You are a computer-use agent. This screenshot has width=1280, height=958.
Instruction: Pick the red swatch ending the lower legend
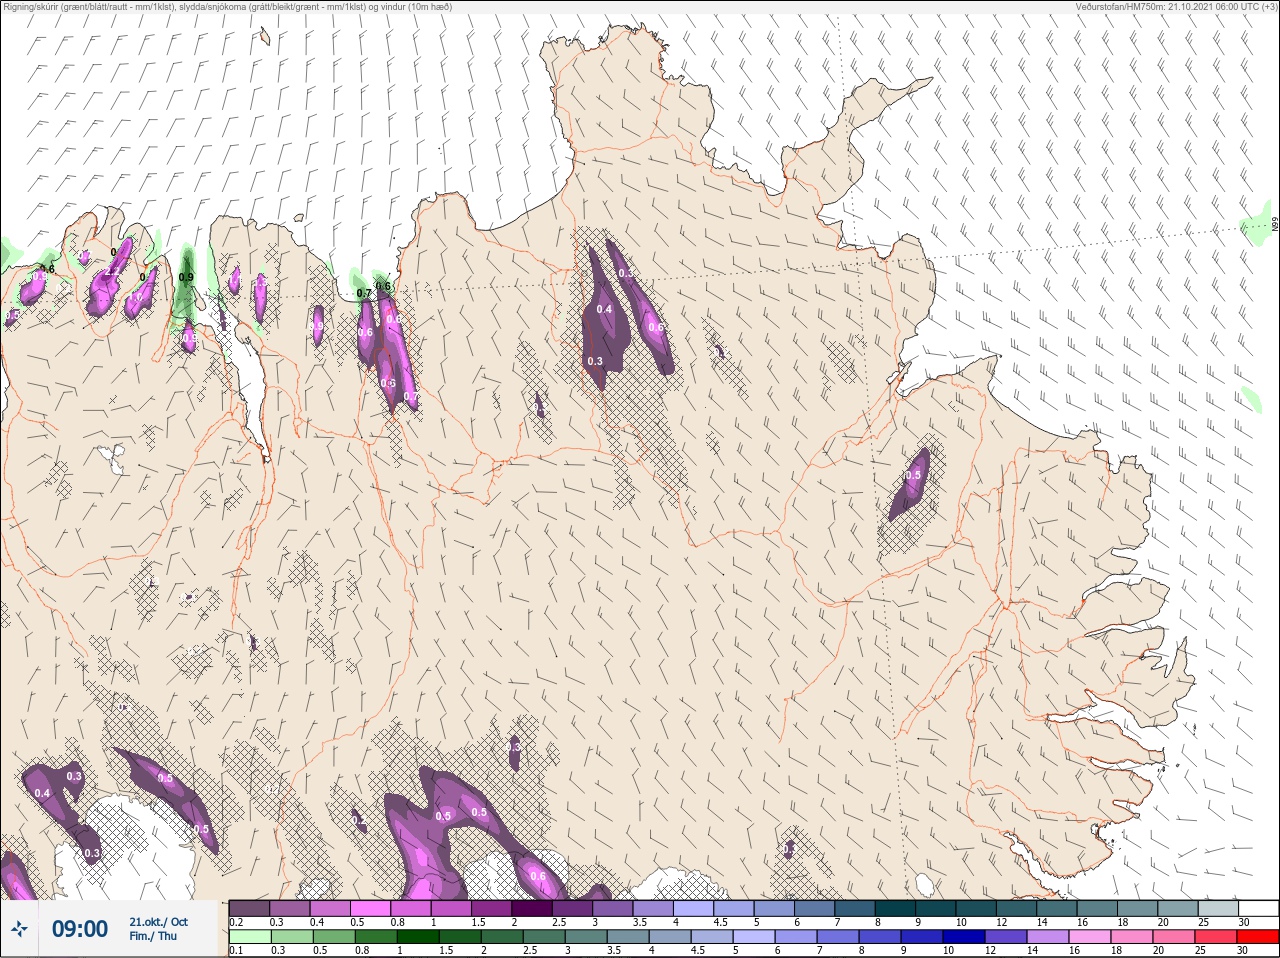pyautogui.click(x=1258, y=937)
